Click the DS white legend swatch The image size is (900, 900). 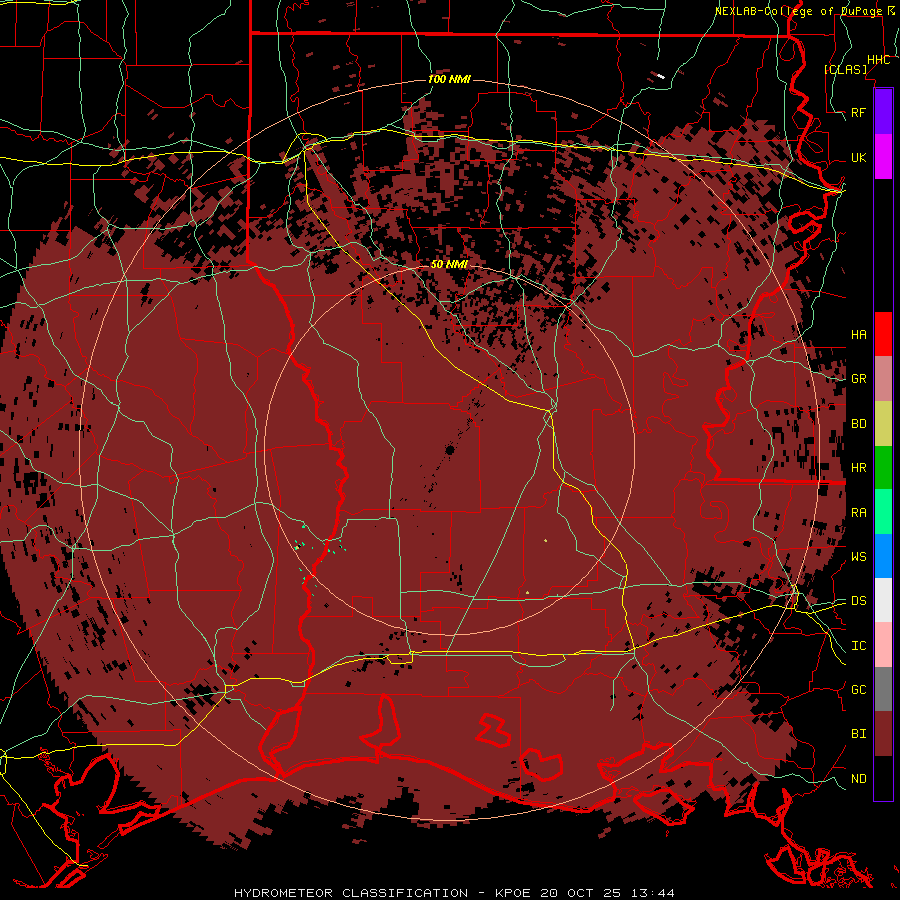[883, 600]
